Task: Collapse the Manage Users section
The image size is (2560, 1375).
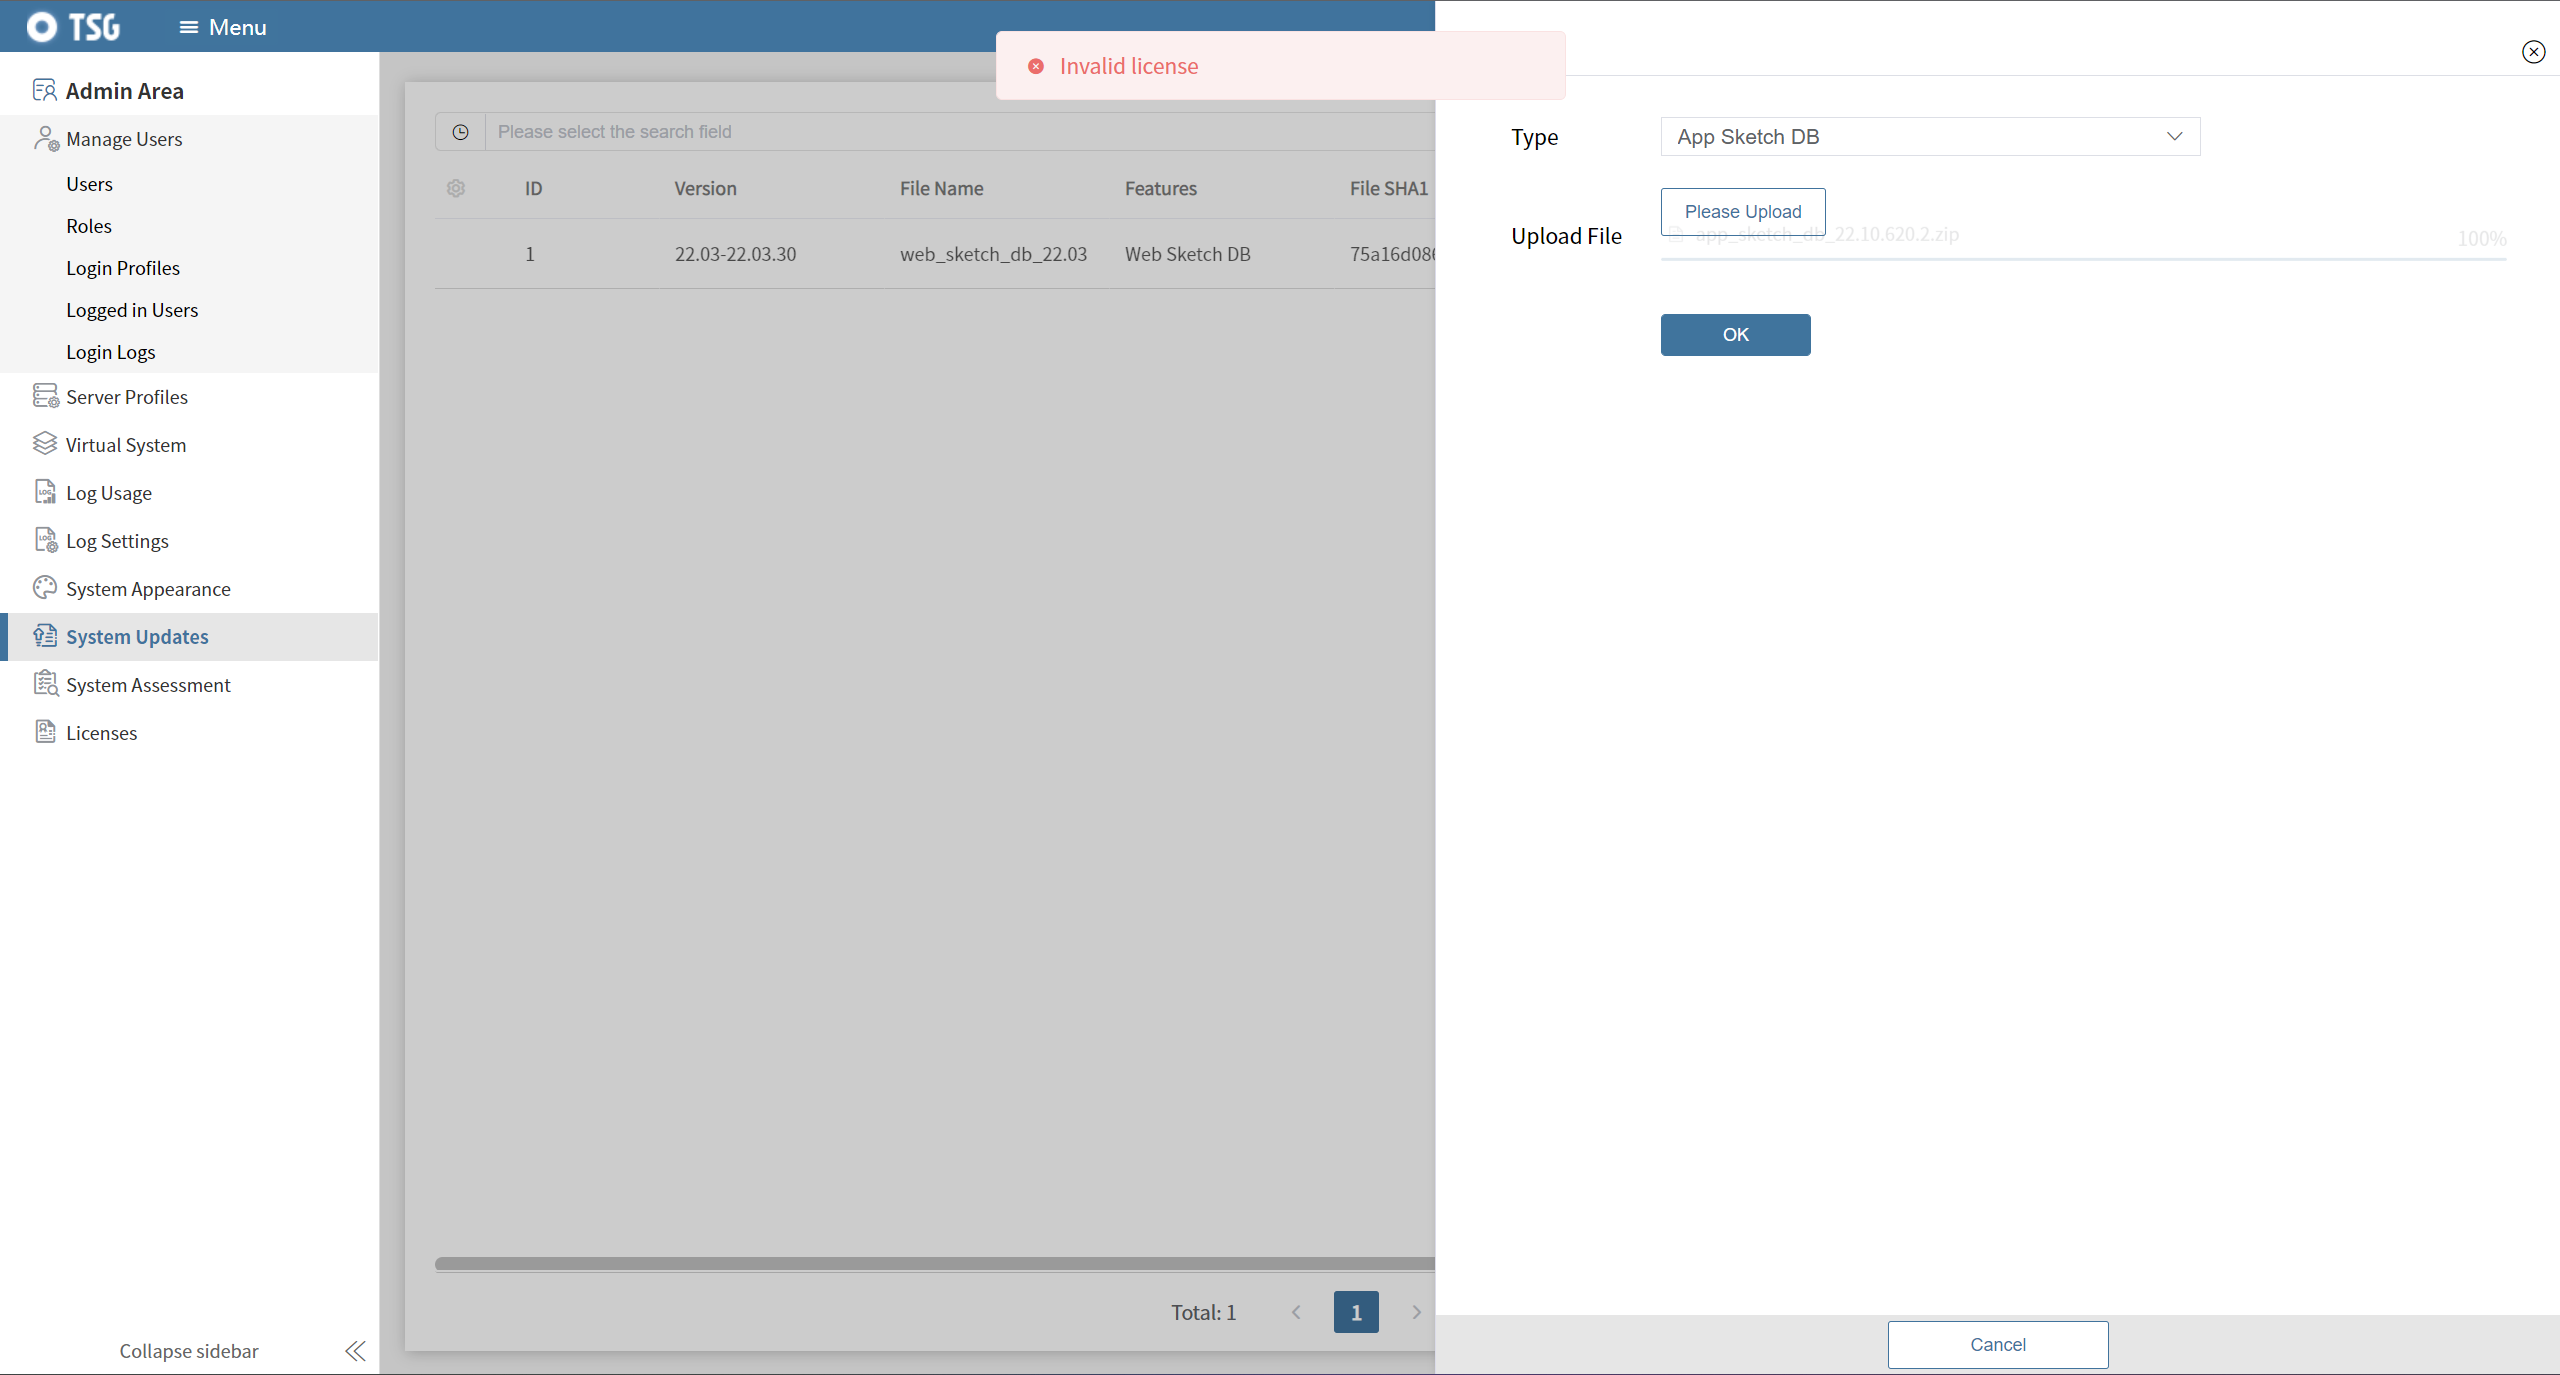Action: [124, 139]
